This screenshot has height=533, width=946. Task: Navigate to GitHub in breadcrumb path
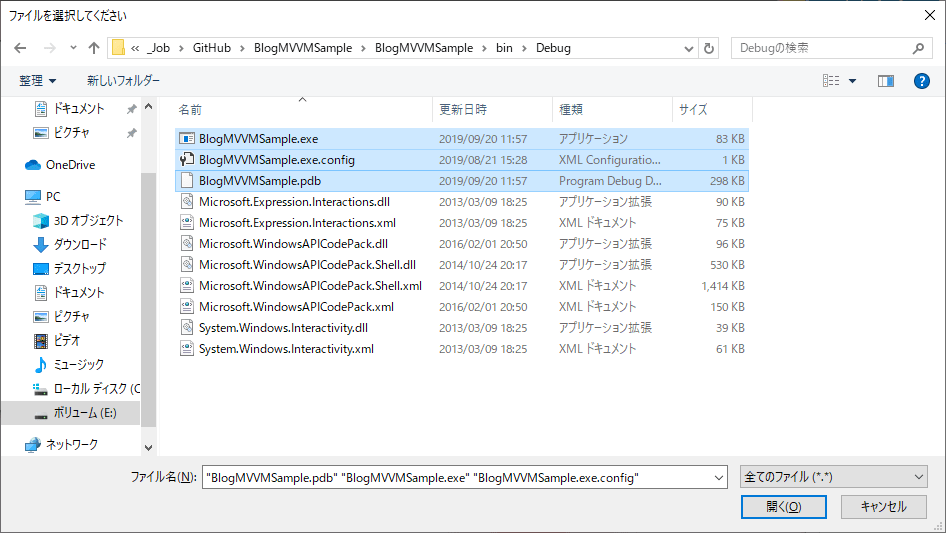[x=212, y=48]
